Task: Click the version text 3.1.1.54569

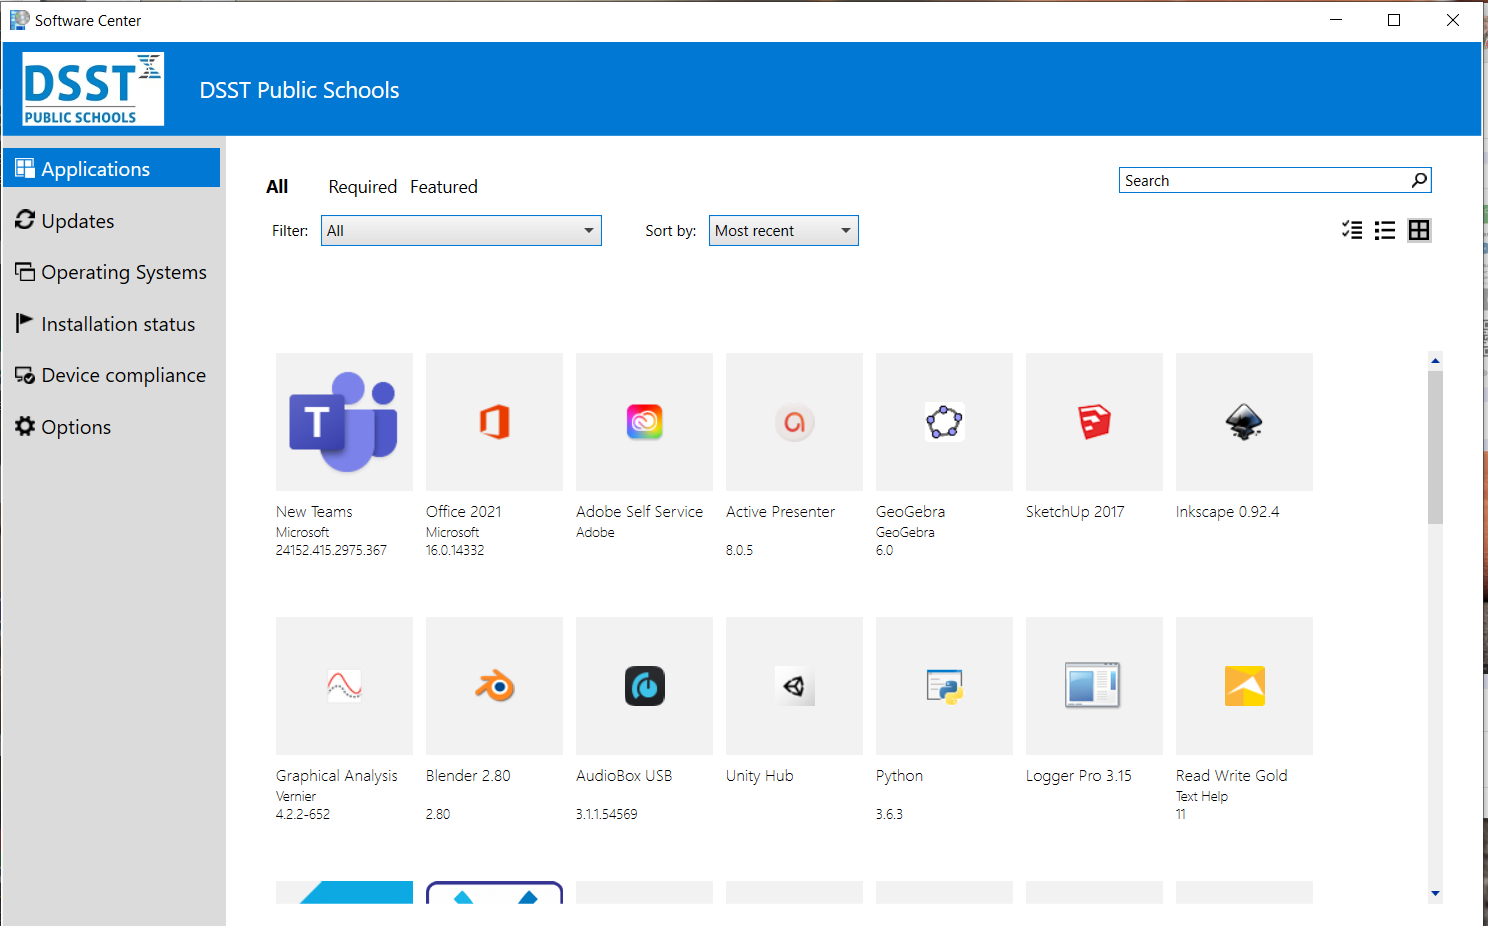Action: click(607, 815)
